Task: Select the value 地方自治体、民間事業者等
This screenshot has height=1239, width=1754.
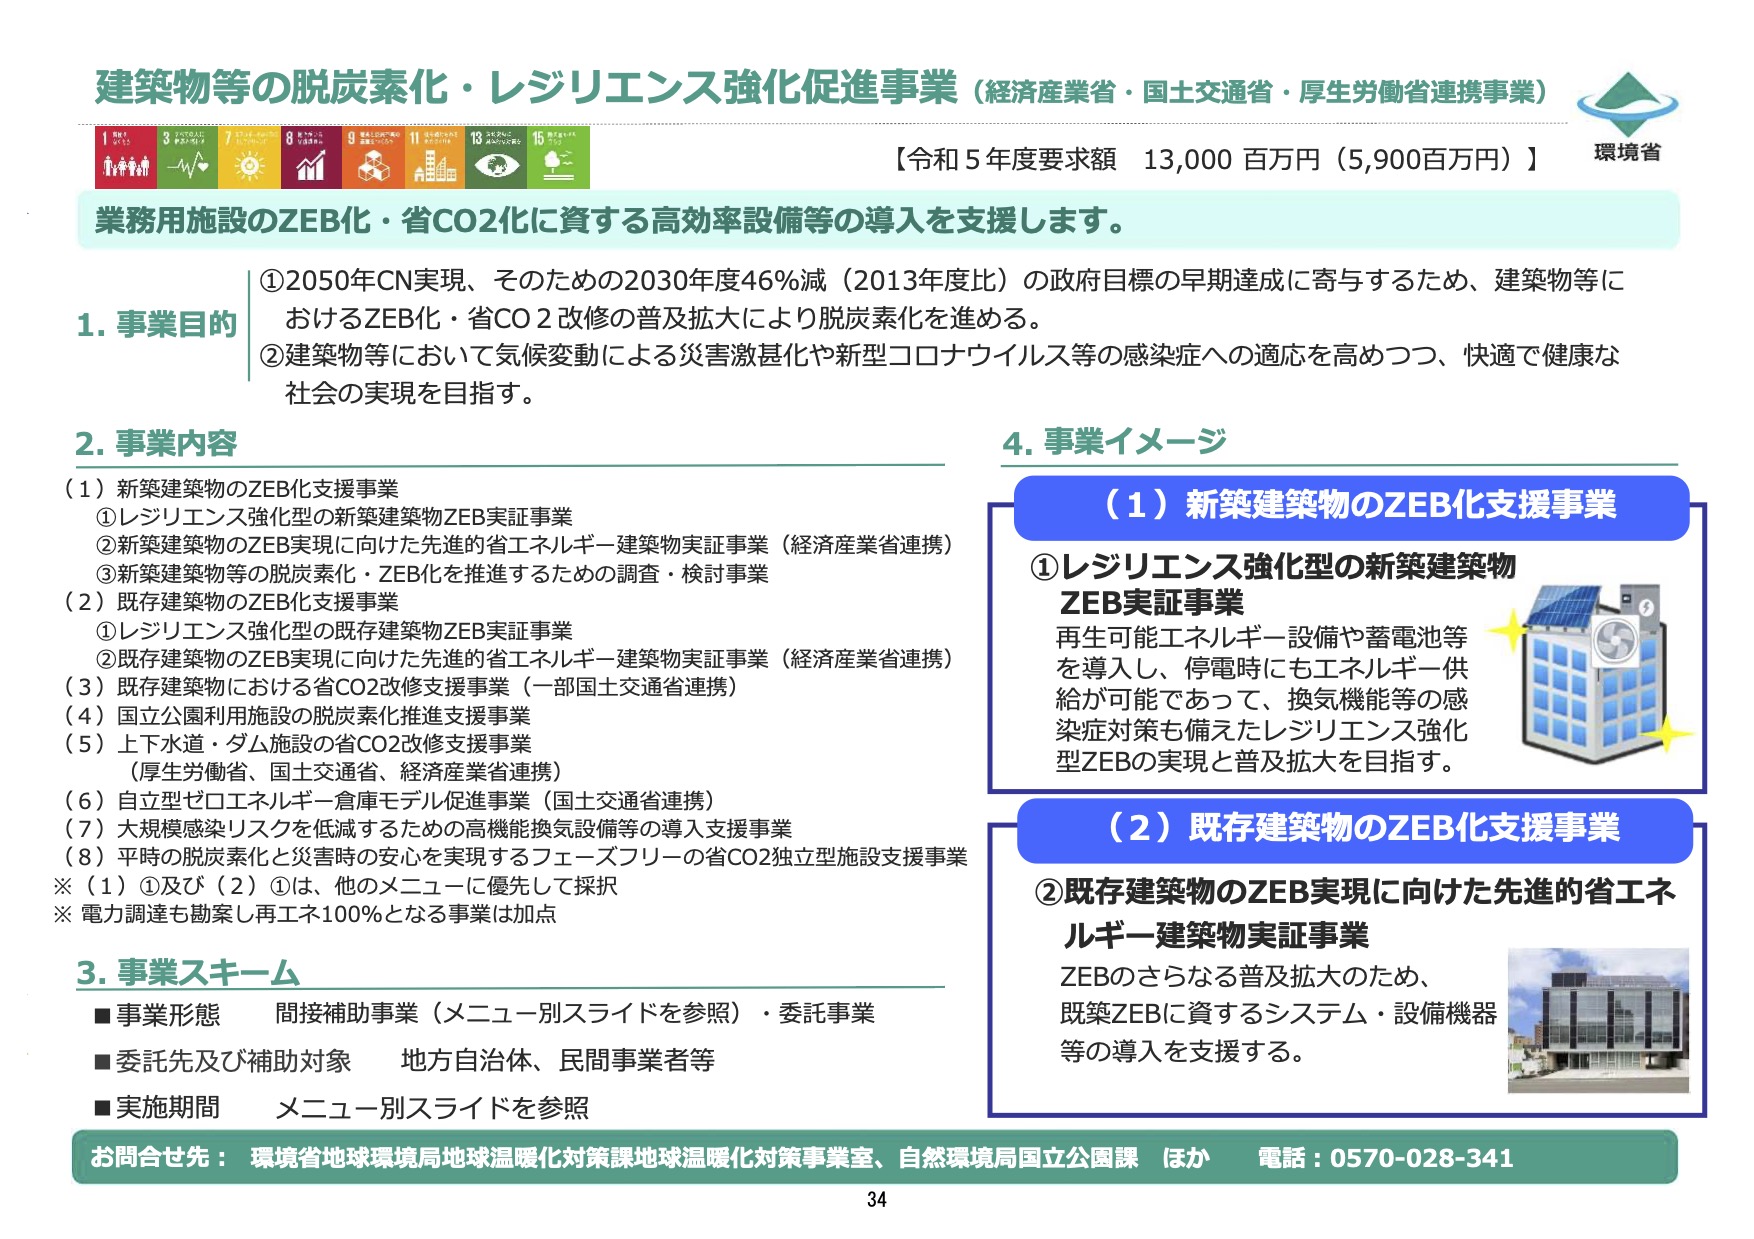Action: 558,1060
